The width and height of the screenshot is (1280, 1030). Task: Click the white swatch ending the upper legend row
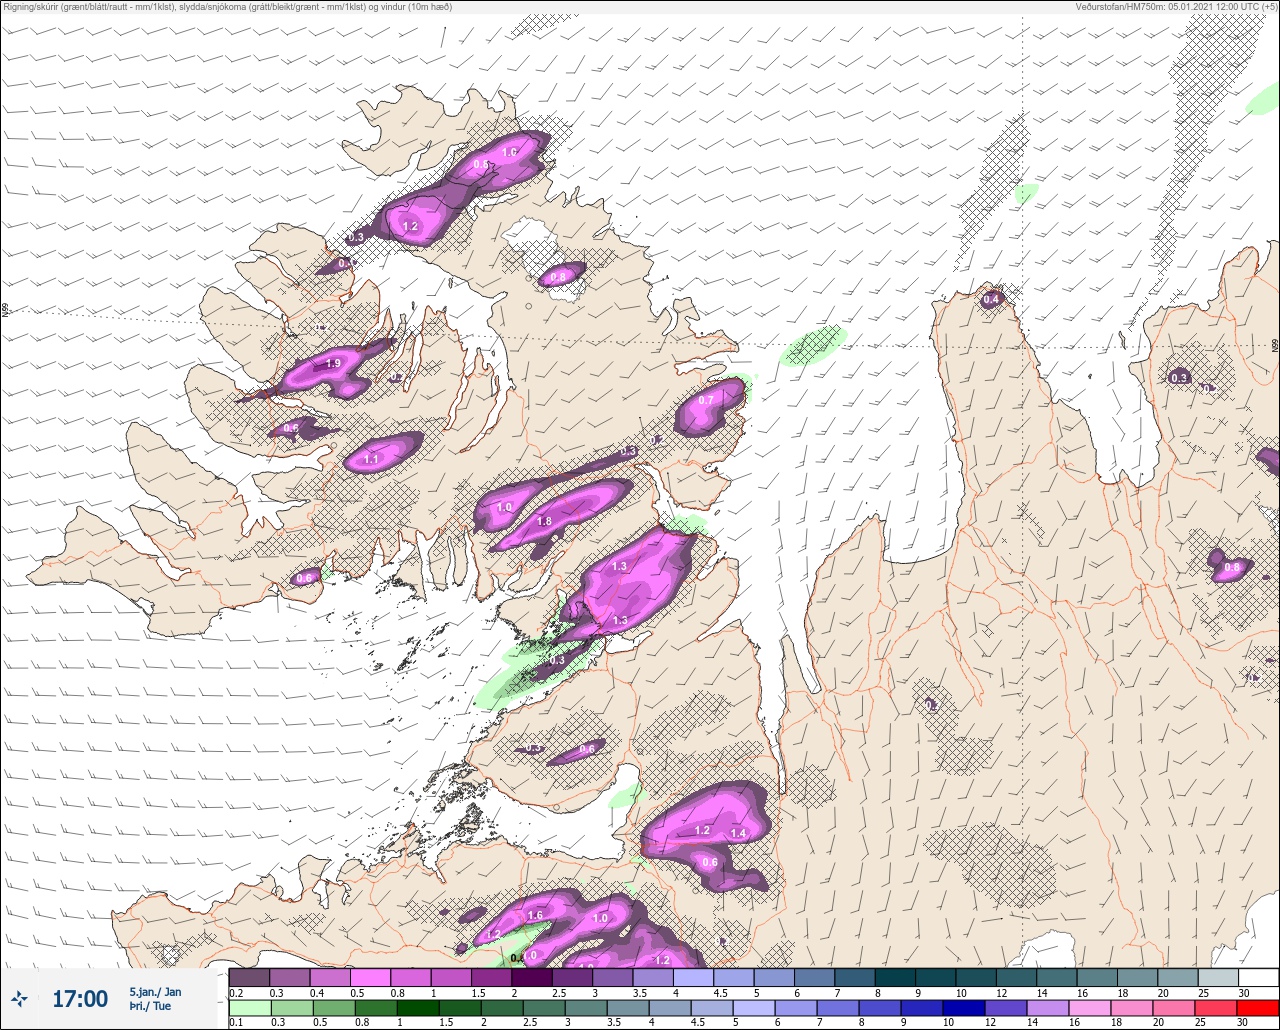1258,977
